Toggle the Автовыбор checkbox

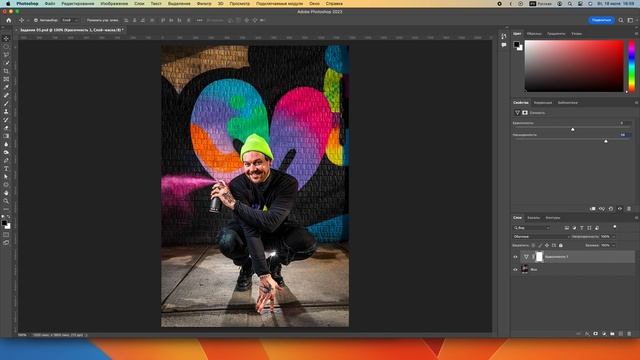36,20
